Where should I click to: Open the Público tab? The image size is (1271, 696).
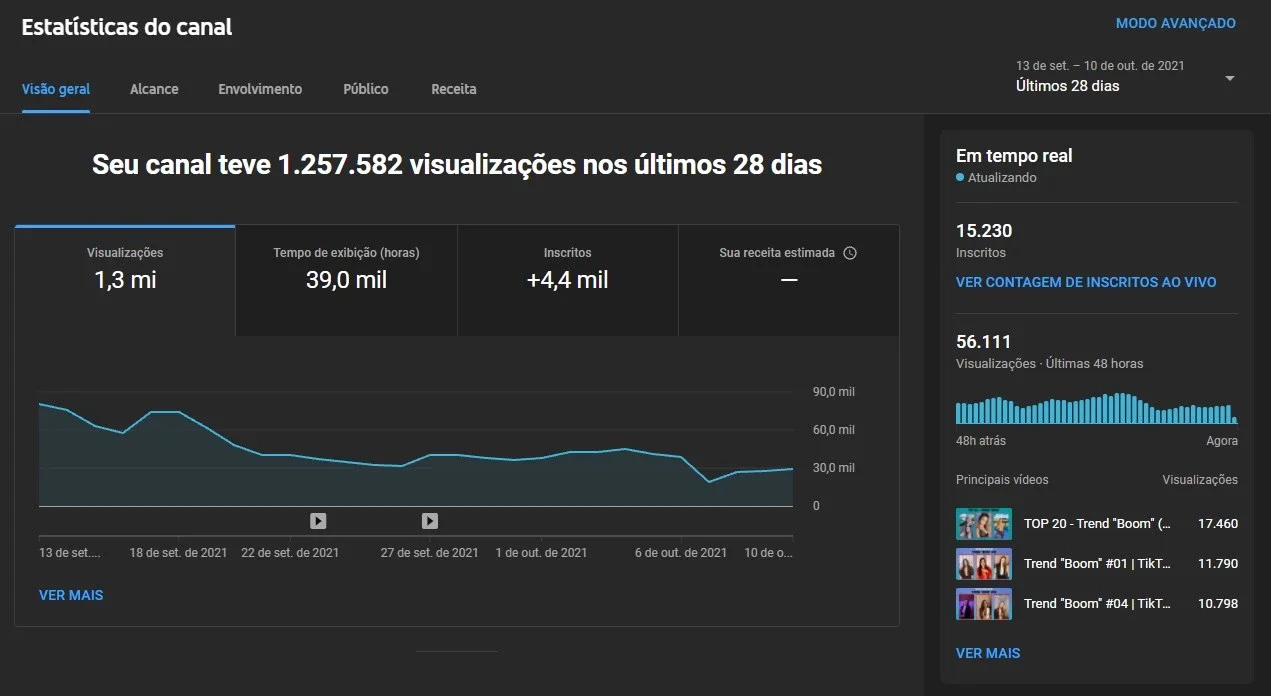(x=366, y=89)
